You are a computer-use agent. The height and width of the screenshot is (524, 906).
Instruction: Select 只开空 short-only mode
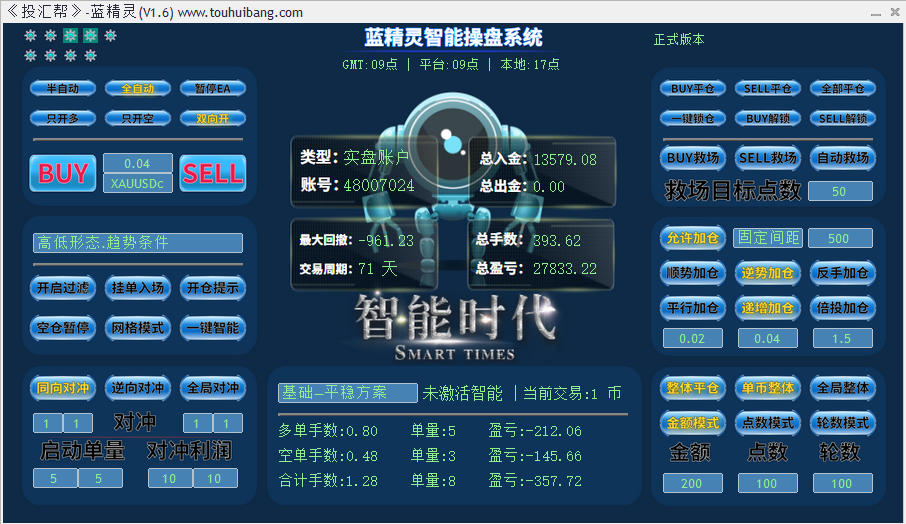[138, 118]
